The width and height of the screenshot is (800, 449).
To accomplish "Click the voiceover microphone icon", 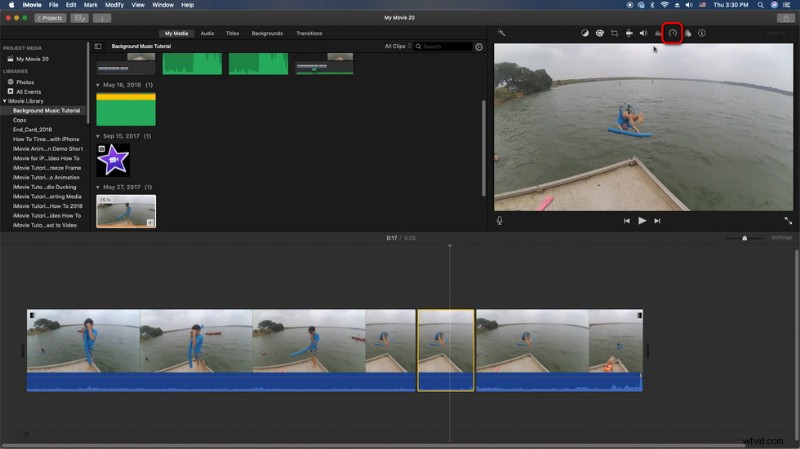I will click(x=499, y=220).
